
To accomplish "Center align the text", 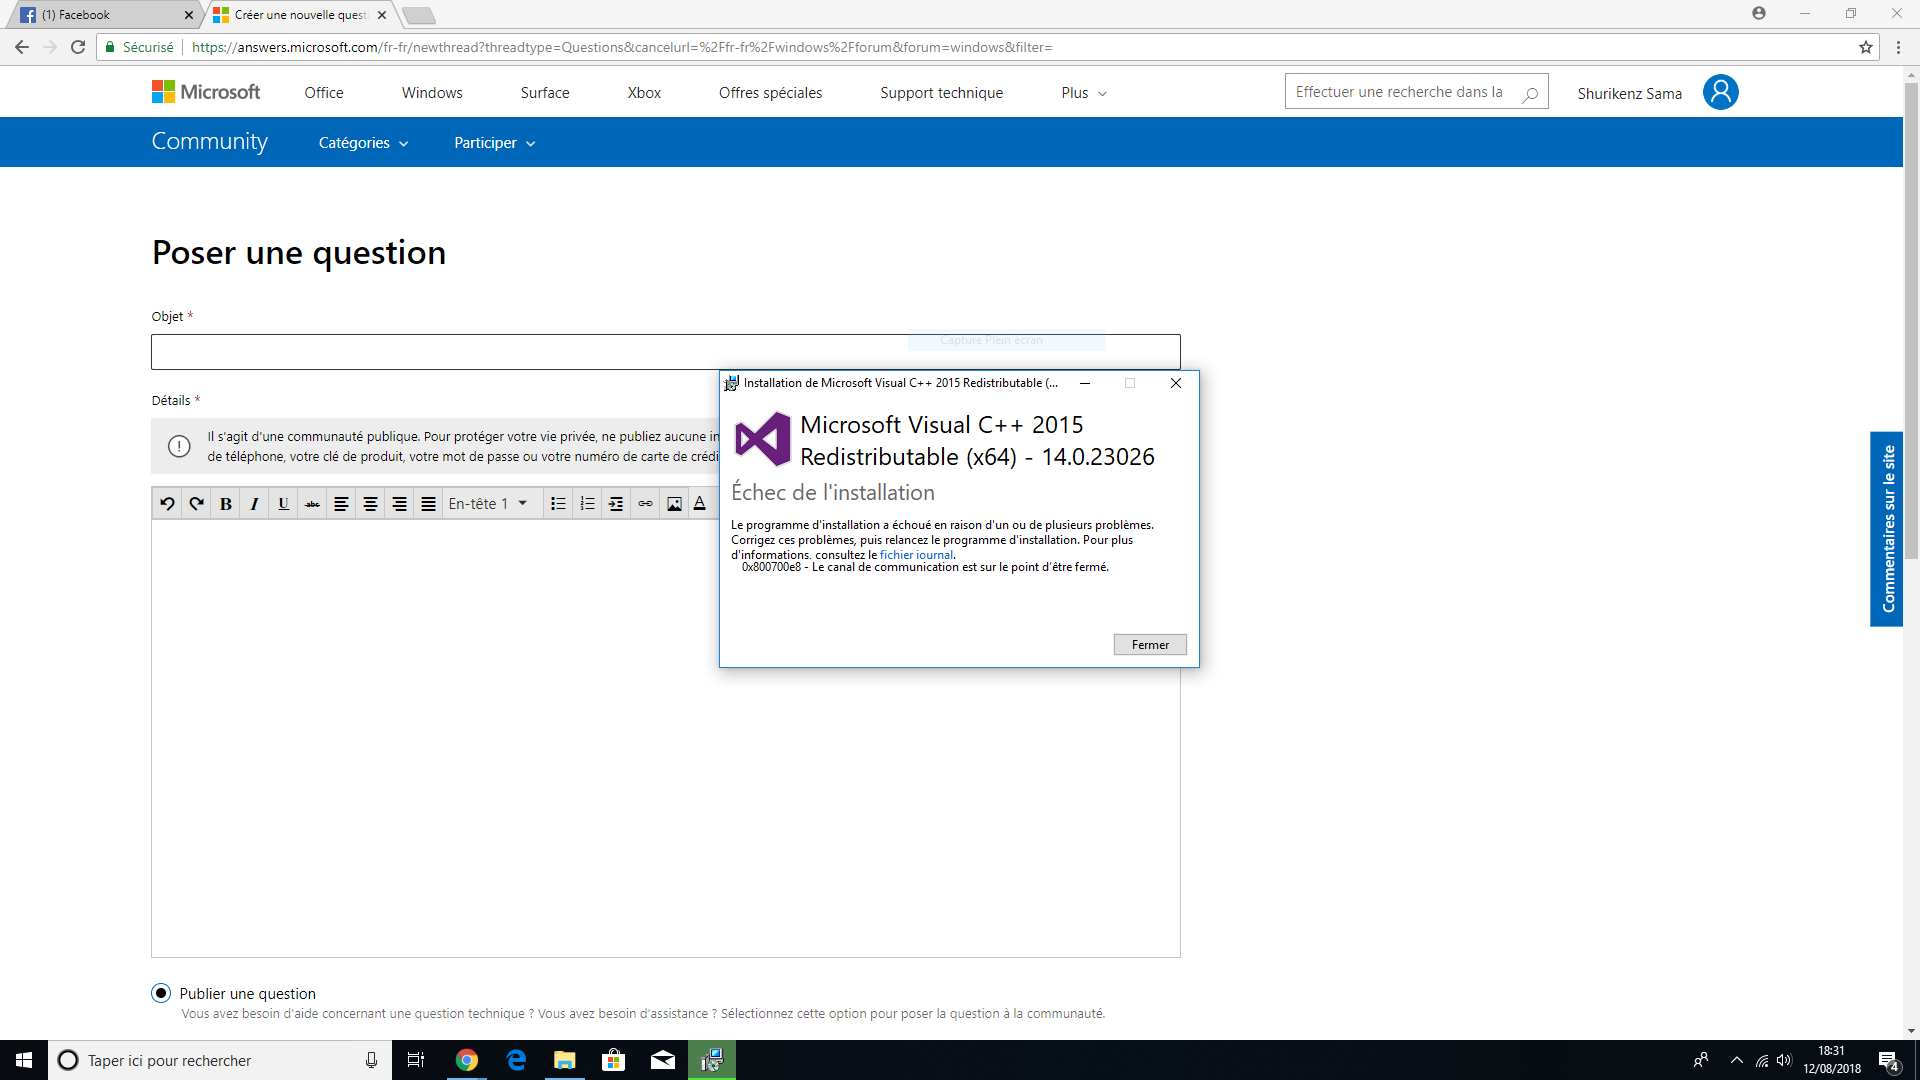I will coord(370,504).
